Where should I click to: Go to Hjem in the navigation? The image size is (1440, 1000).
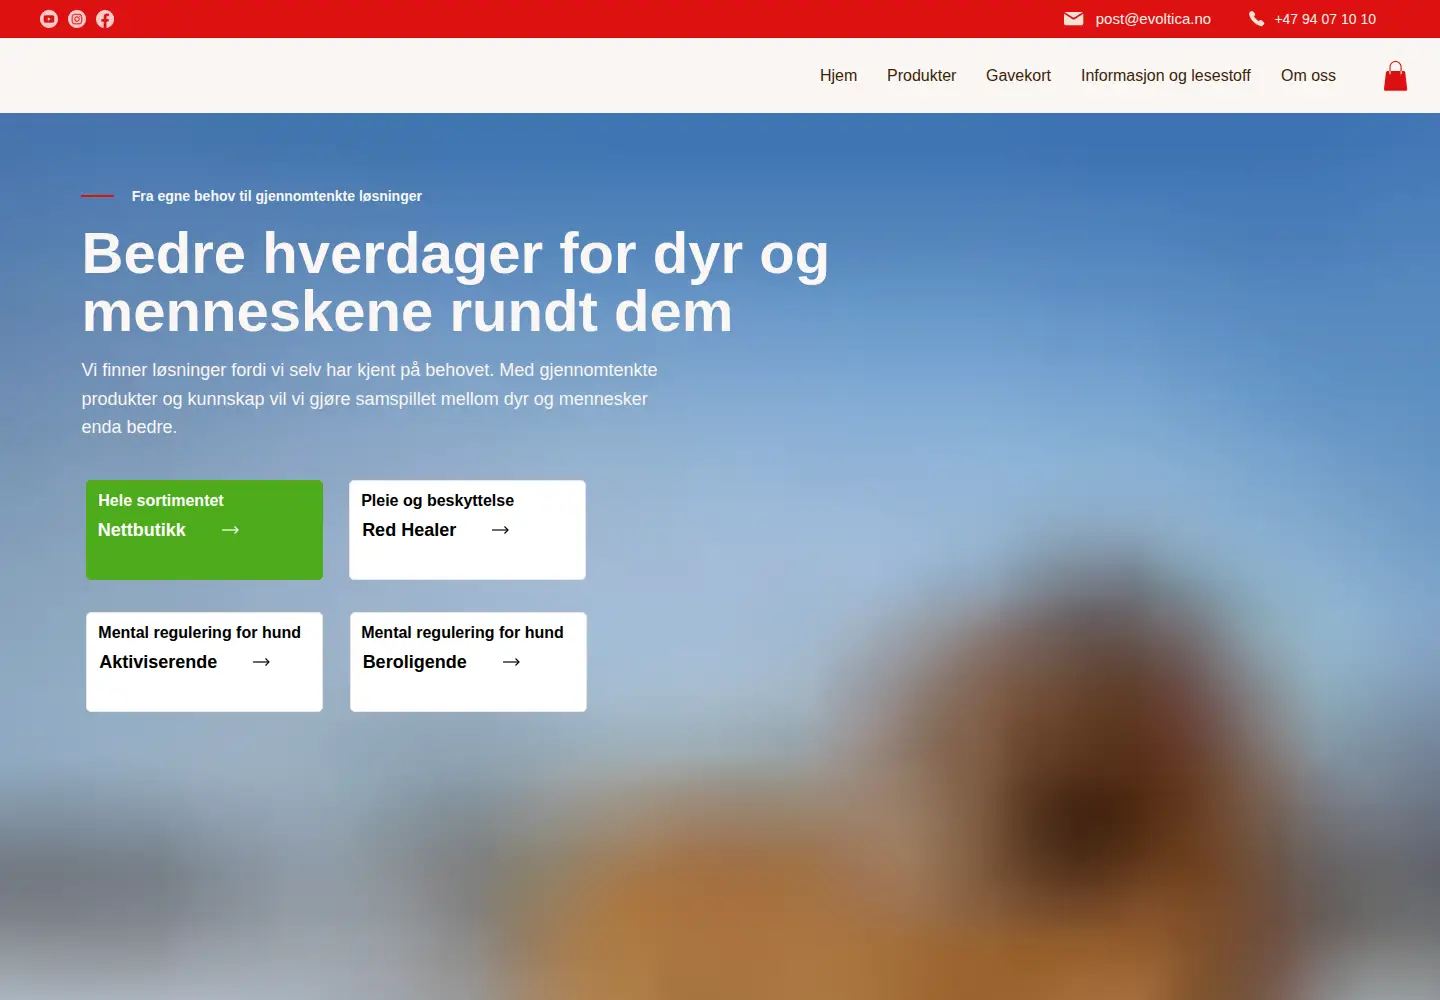point(838,76)
